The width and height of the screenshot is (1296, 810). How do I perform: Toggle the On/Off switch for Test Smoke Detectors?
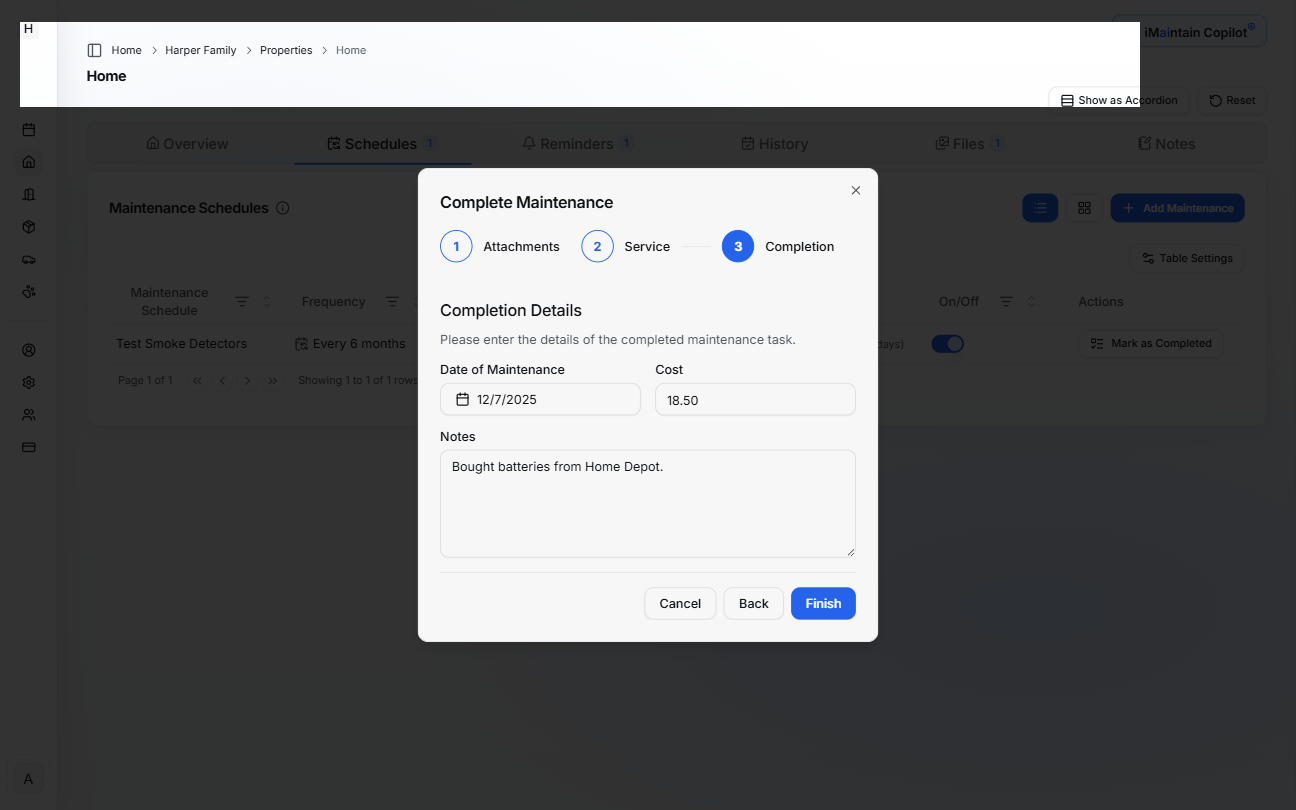[x=947, y=343]
